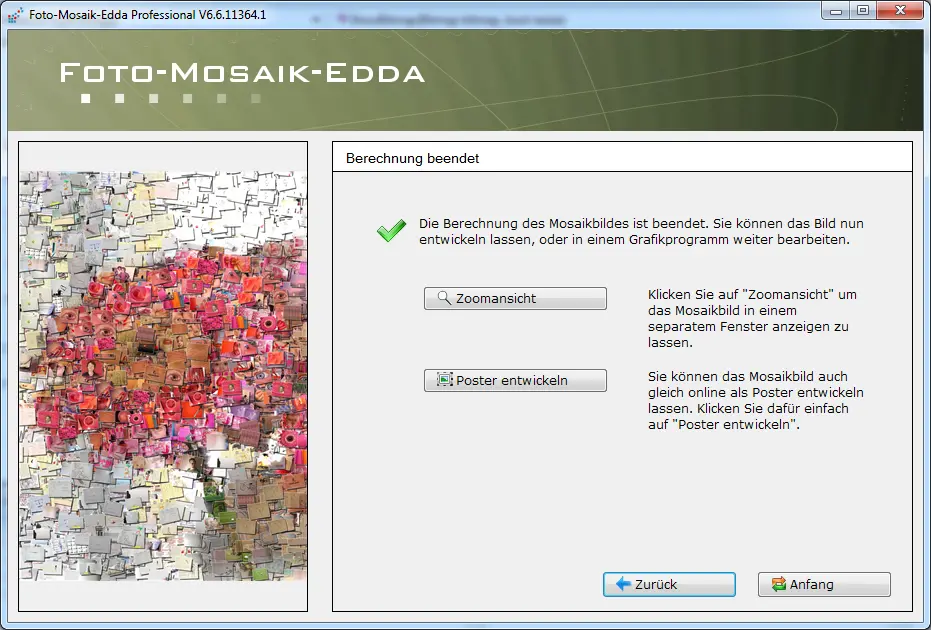The image size is (931, 630).
Task: Click the "Berechnung beendet" heading
Action: [413, 159]
